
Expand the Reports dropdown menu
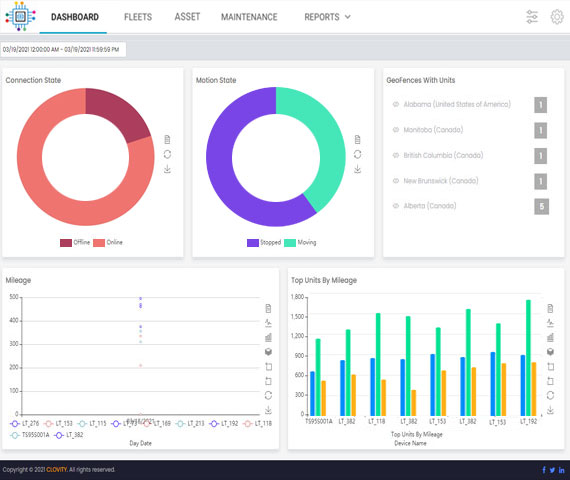click(327, 17)
